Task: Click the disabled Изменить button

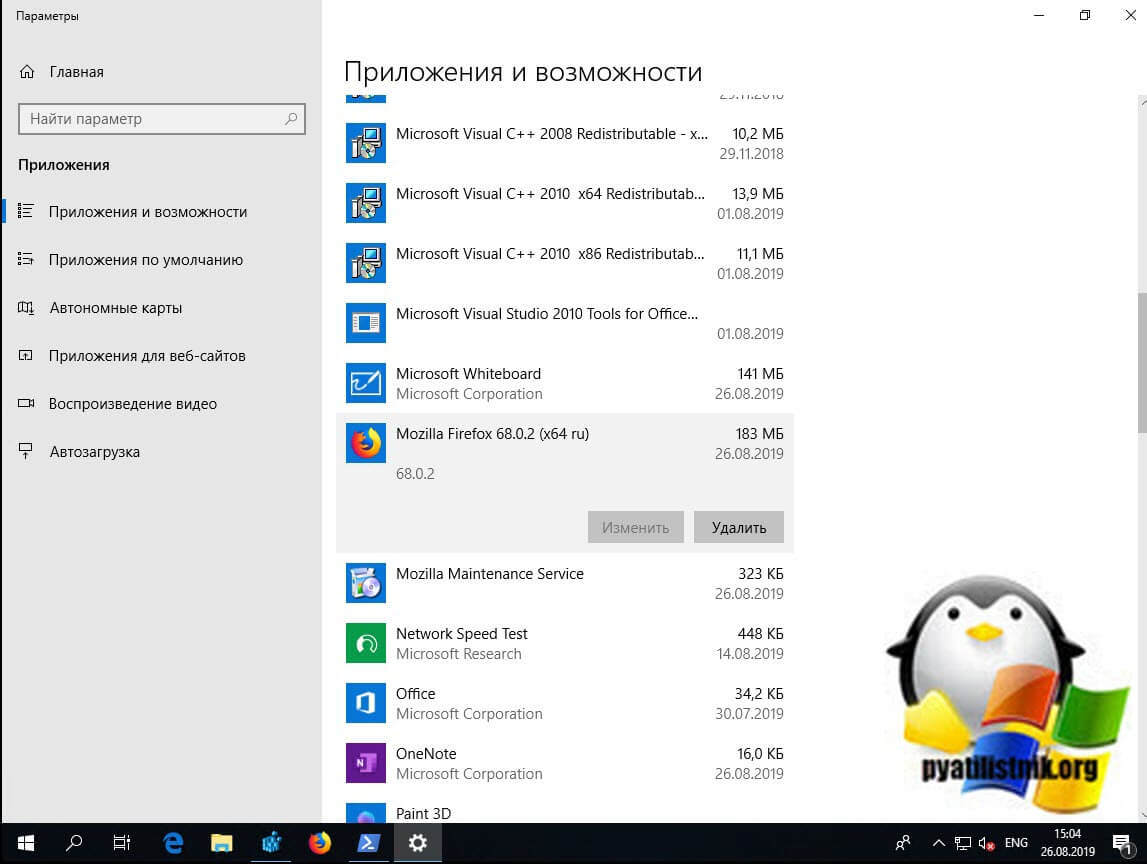Action: click(x=636, y=527)
